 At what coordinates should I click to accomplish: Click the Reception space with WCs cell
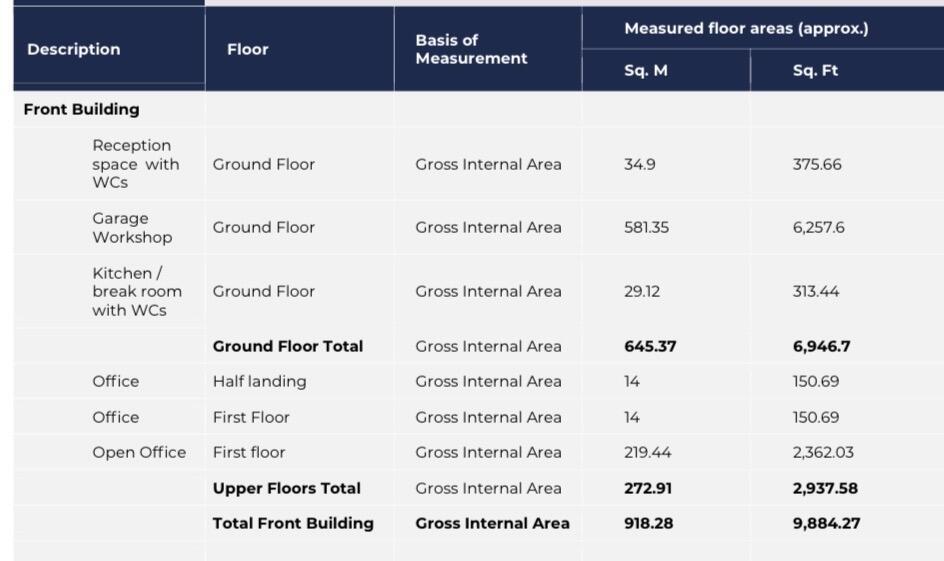pyautogui.click(x=136, y=164)
